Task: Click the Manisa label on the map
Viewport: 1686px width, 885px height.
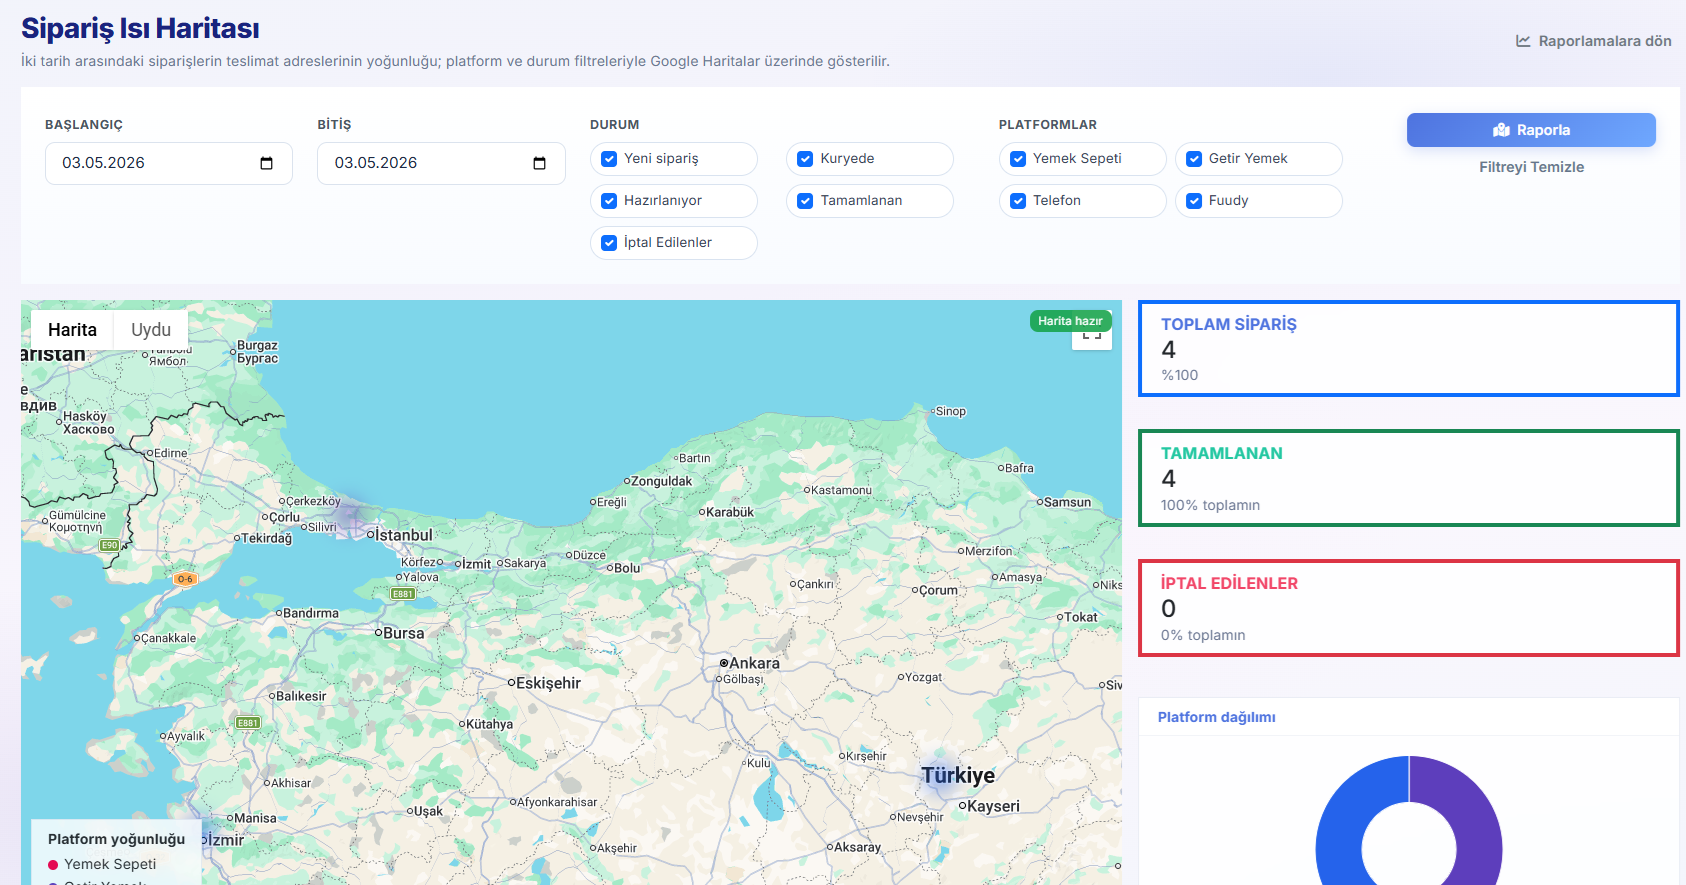Action: pyautogui.click(x=255, y=818)
